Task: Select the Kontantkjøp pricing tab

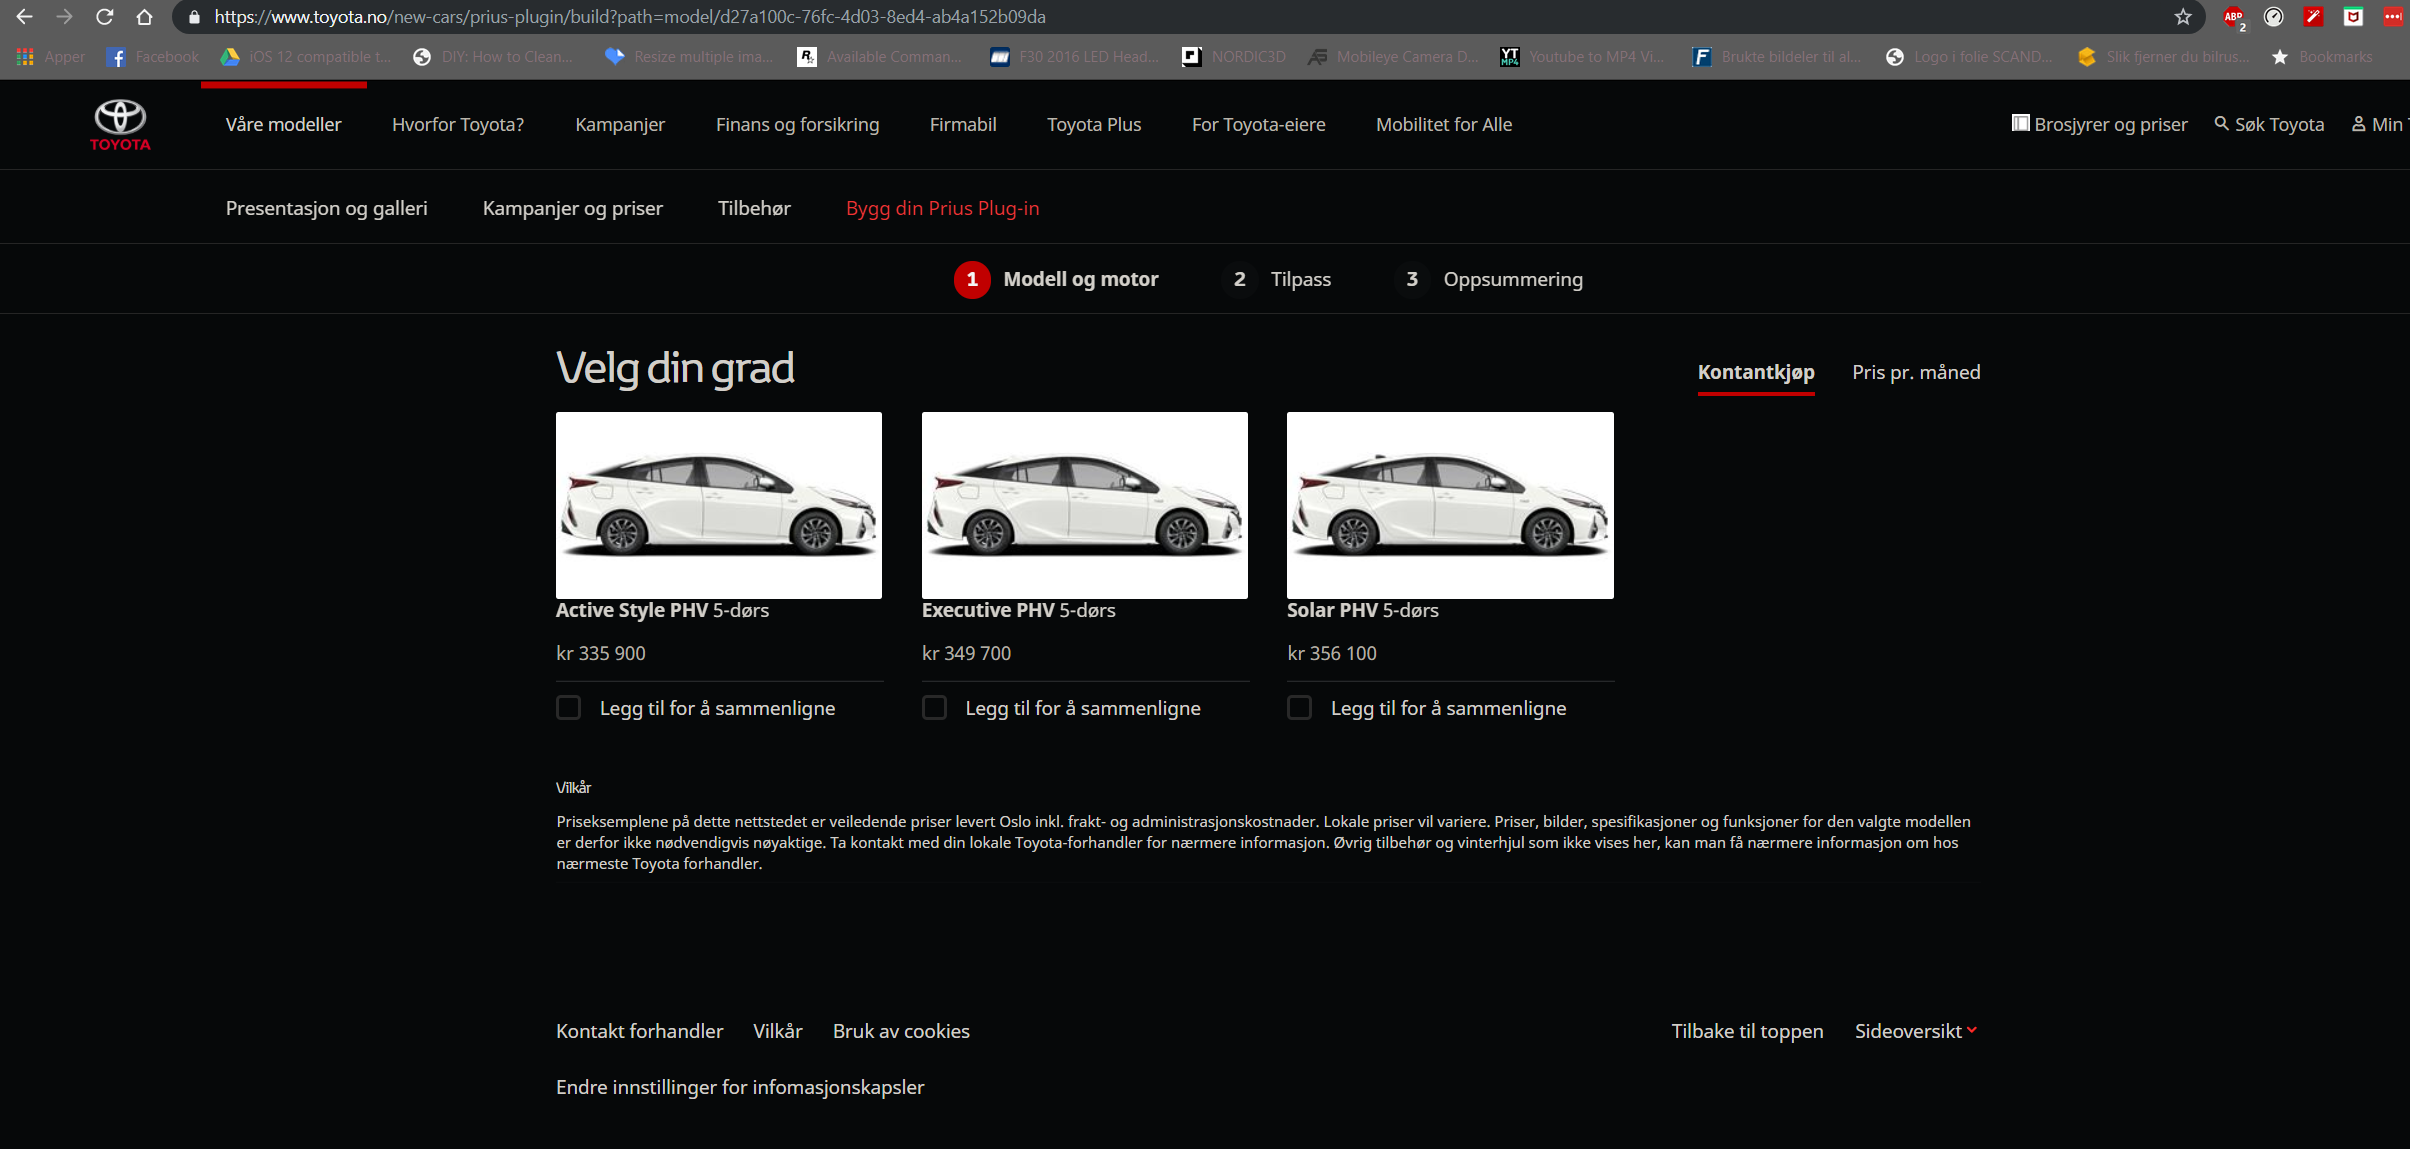Action: [1756, 373]
